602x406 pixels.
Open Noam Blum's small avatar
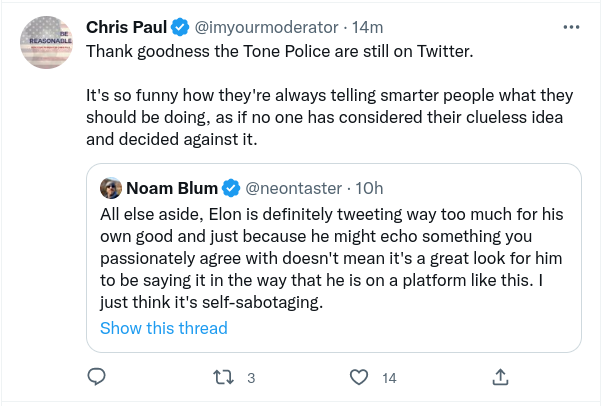[111, 187]
